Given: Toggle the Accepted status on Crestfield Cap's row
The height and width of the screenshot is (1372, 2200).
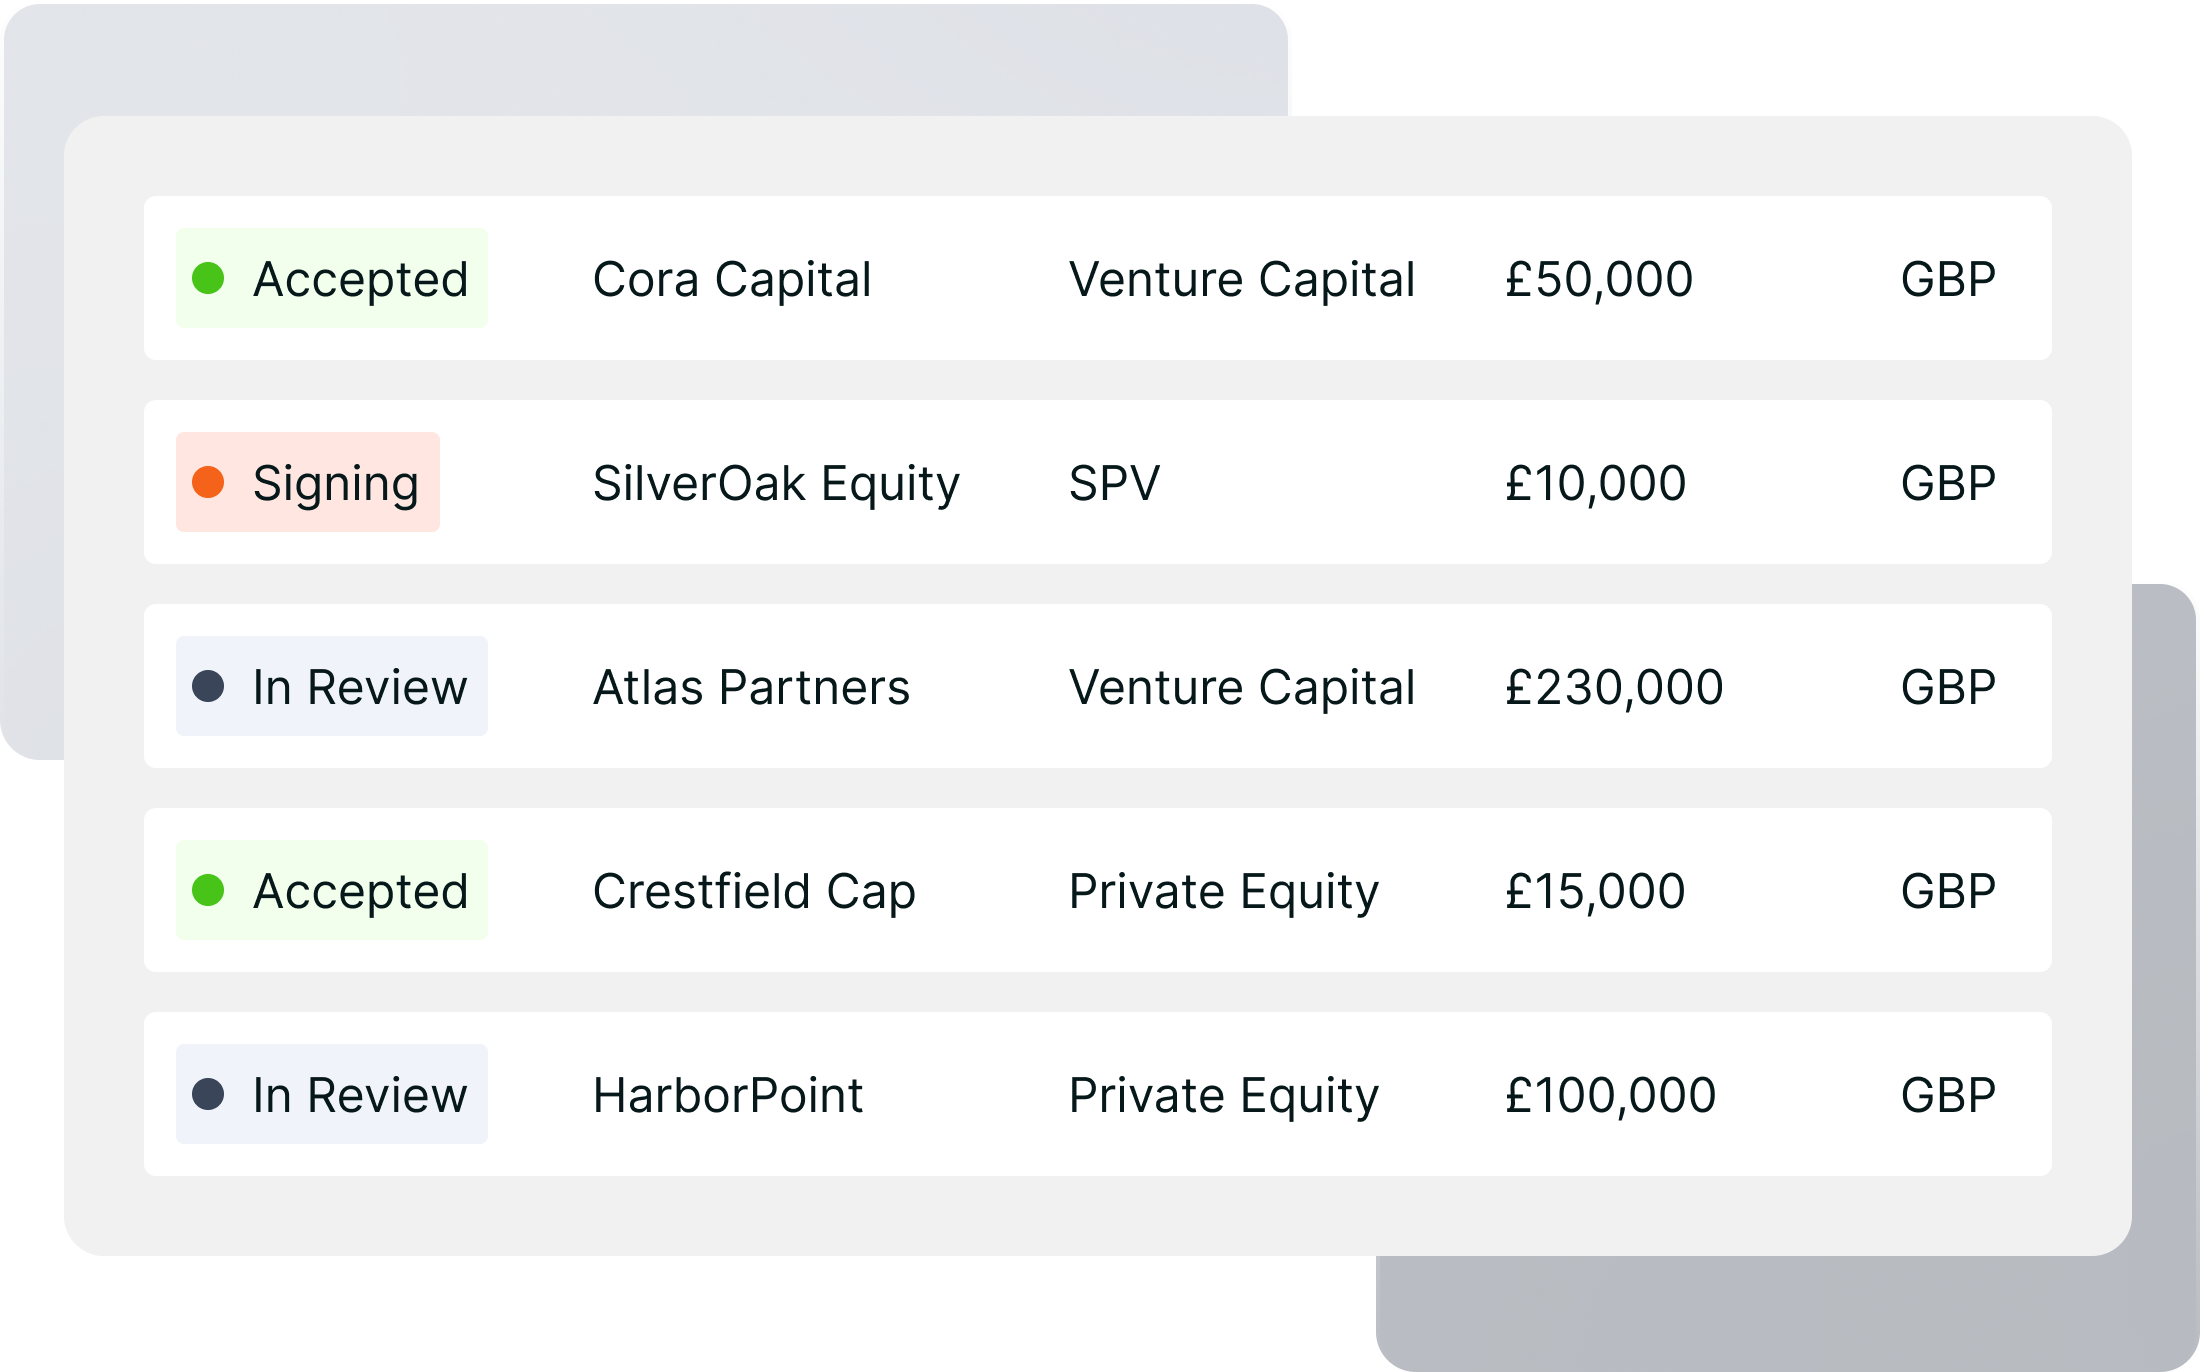Looking at the screenshot, I should coord(332,890).
